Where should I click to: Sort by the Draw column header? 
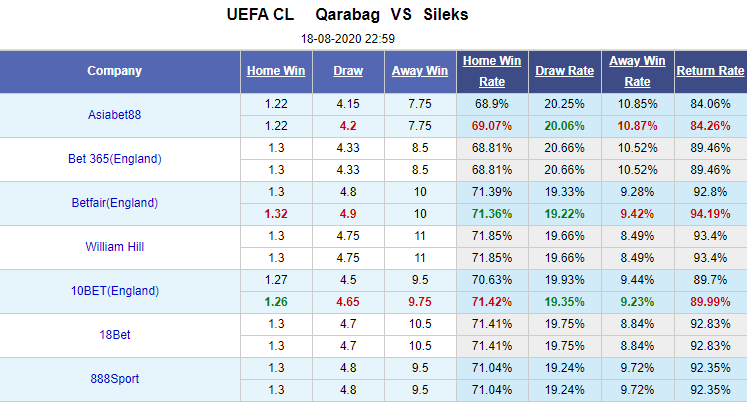[x=348, y=71]
